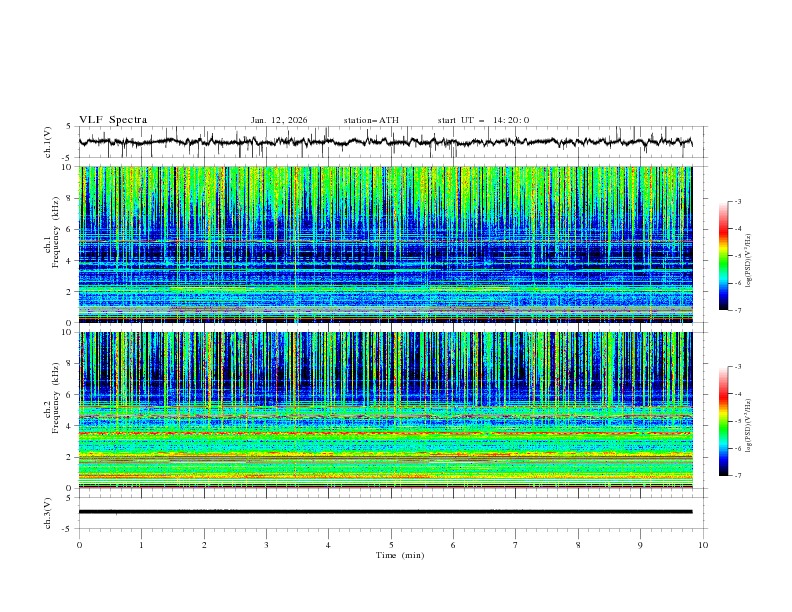
Task: Click the log(PSD) label beside the ch.2 colorbar
Action: pyautogui.click(x=748, y=425)
